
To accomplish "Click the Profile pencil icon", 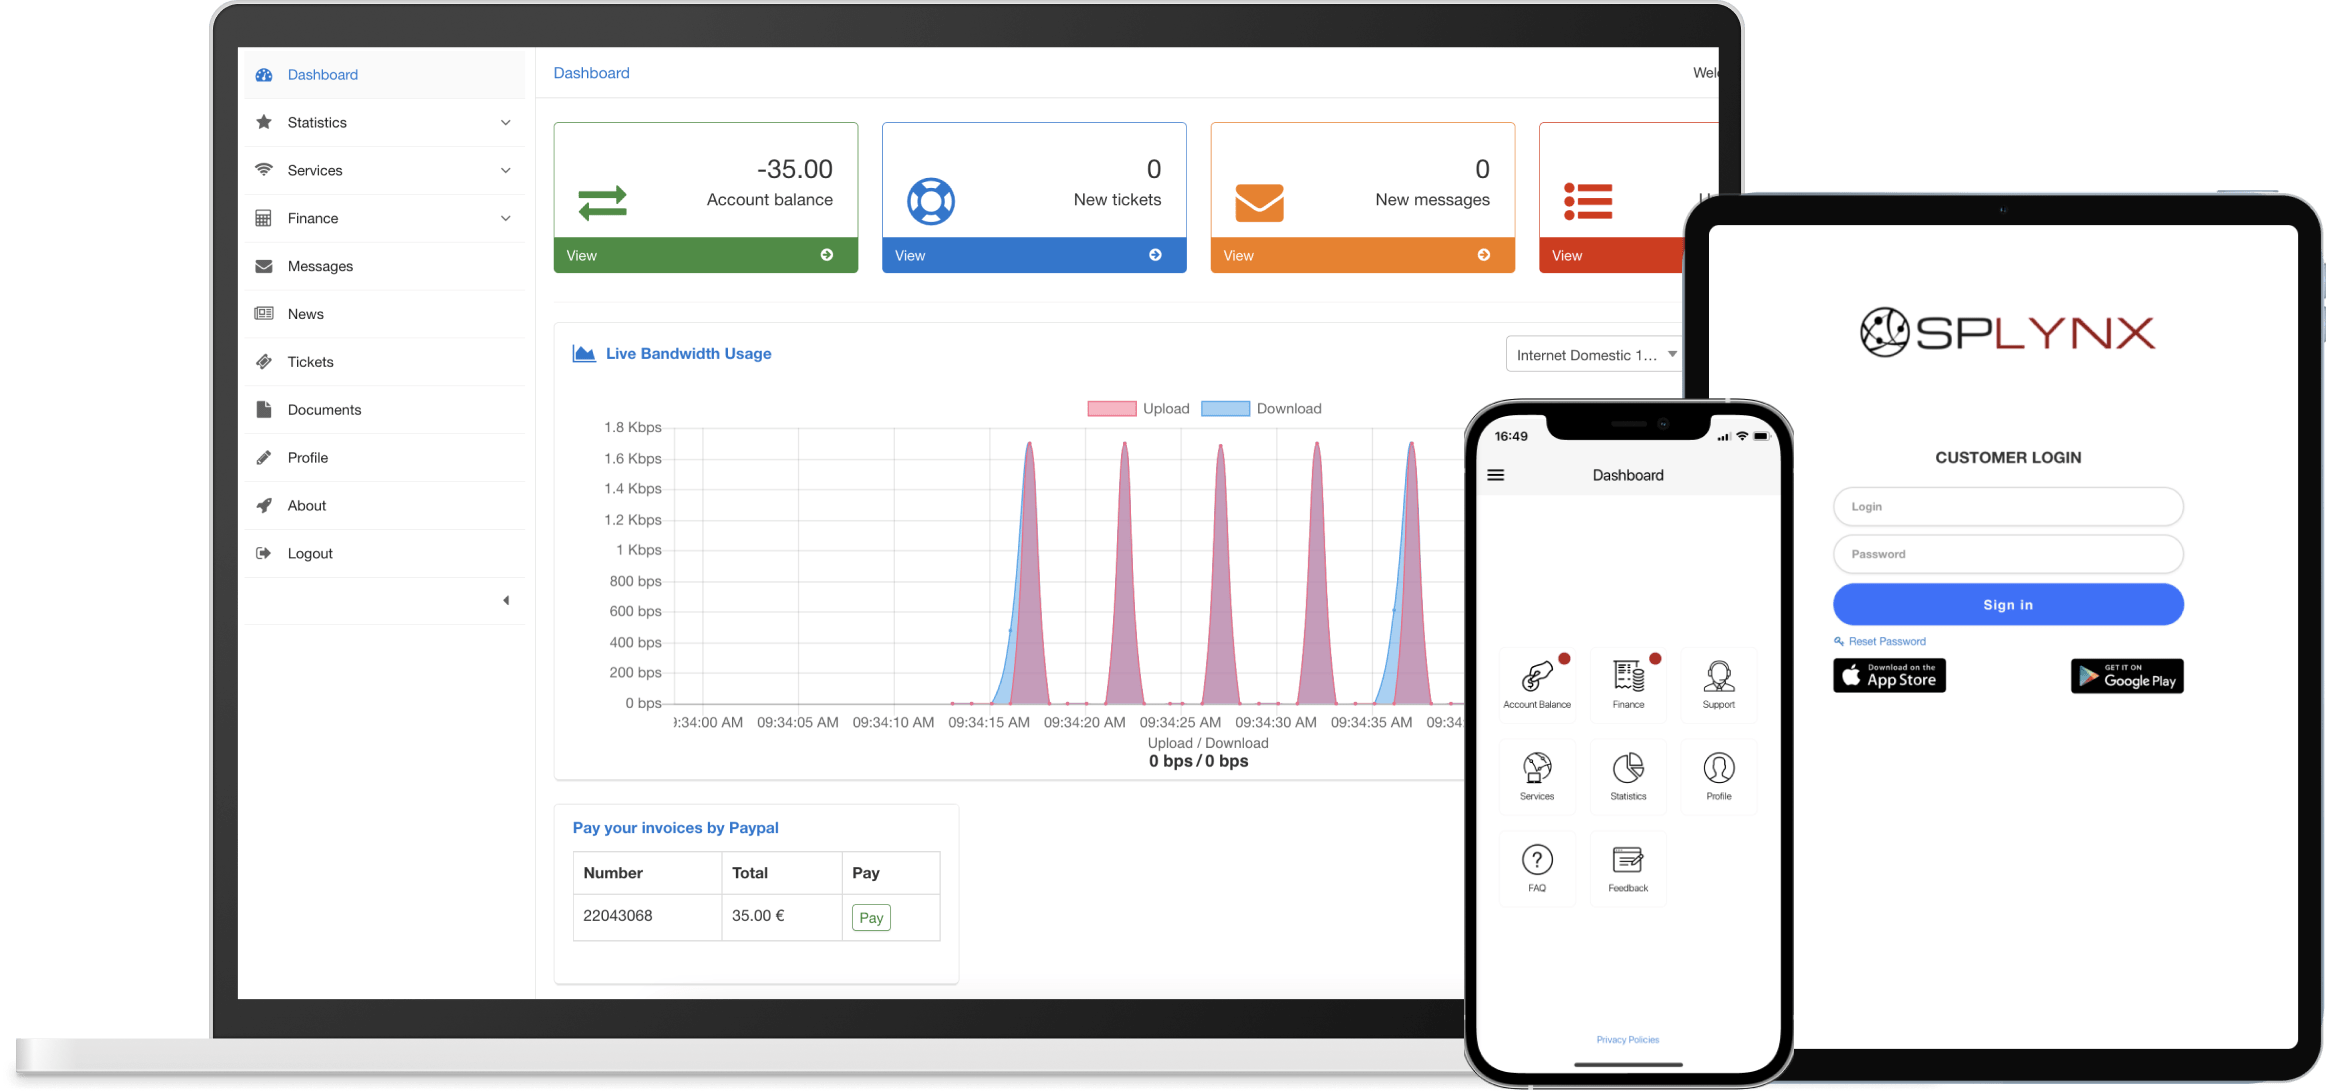I will click(x=264, y=458).
